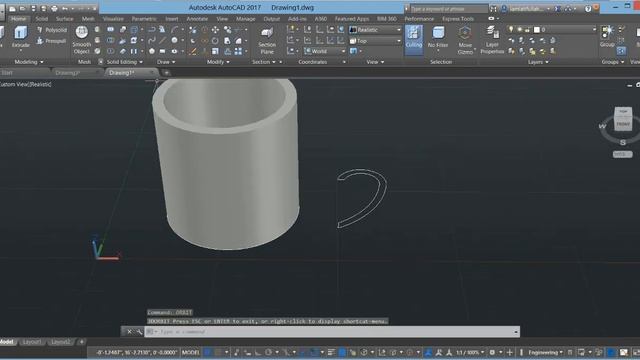The image size is (640, 360).
Task: Click the Custom View Realistic viewport label
Action: coord(26,84)
